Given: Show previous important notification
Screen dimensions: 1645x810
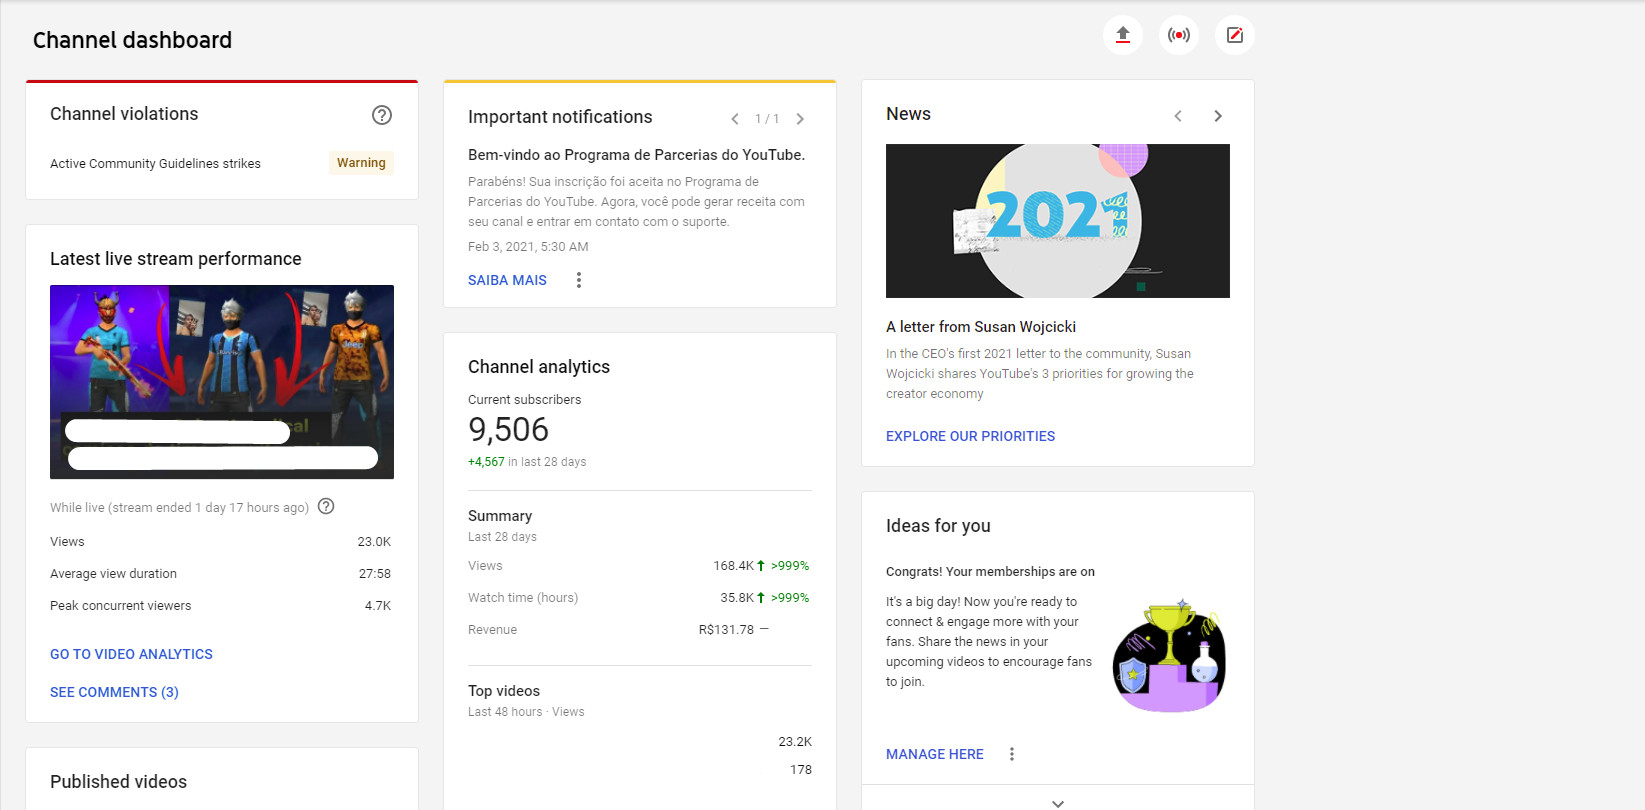Looking at the screenshot, I should click(x=735, y=119).
